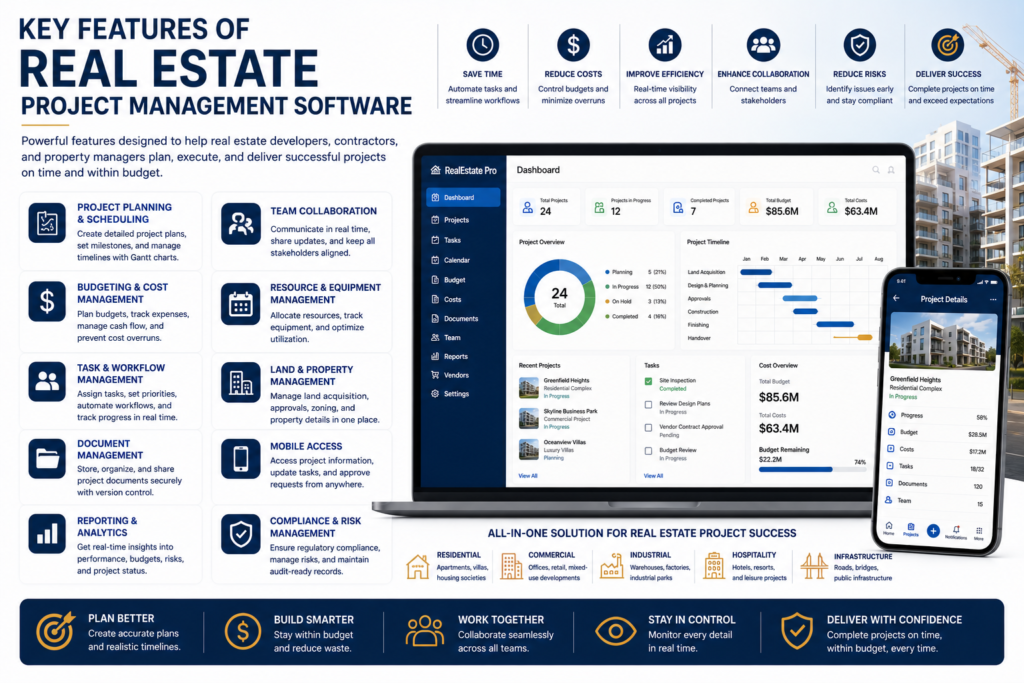Click the Plan Better target icon
This screenshot has height=683, width=1024.
[x=55, y=631]
